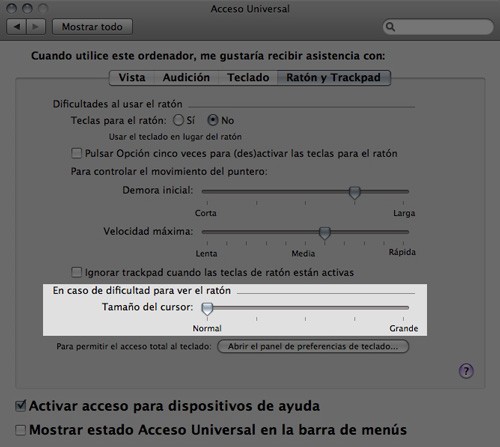Switch to the Vista tab

coord(132,78)
